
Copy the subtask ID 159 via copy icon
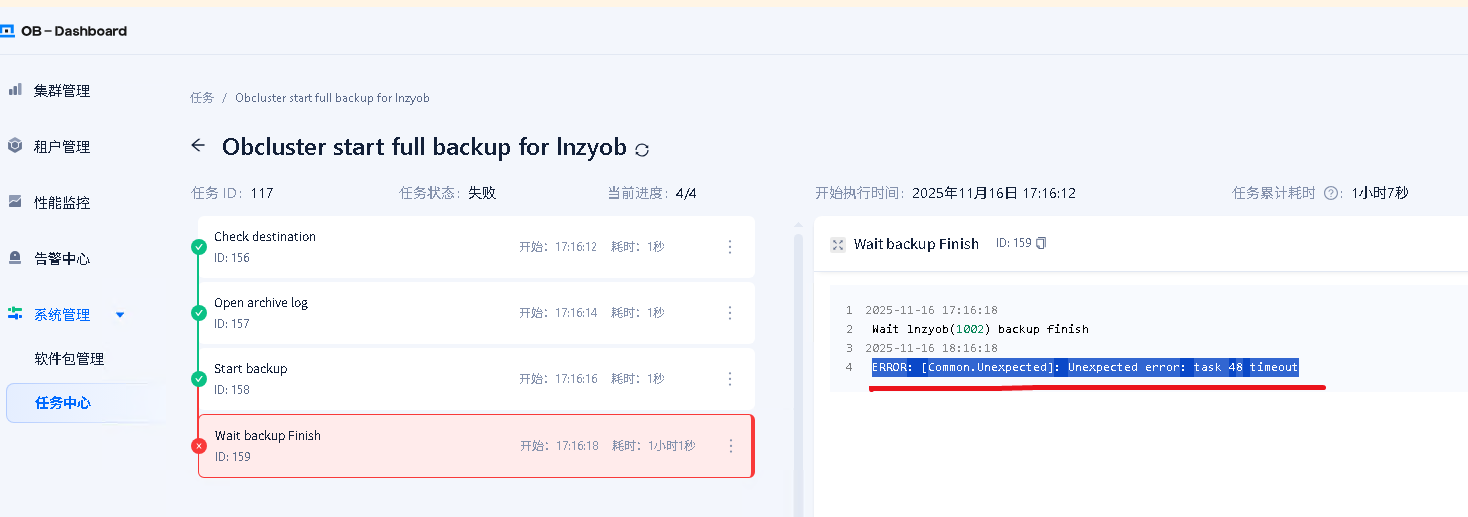click(1041, 243)
